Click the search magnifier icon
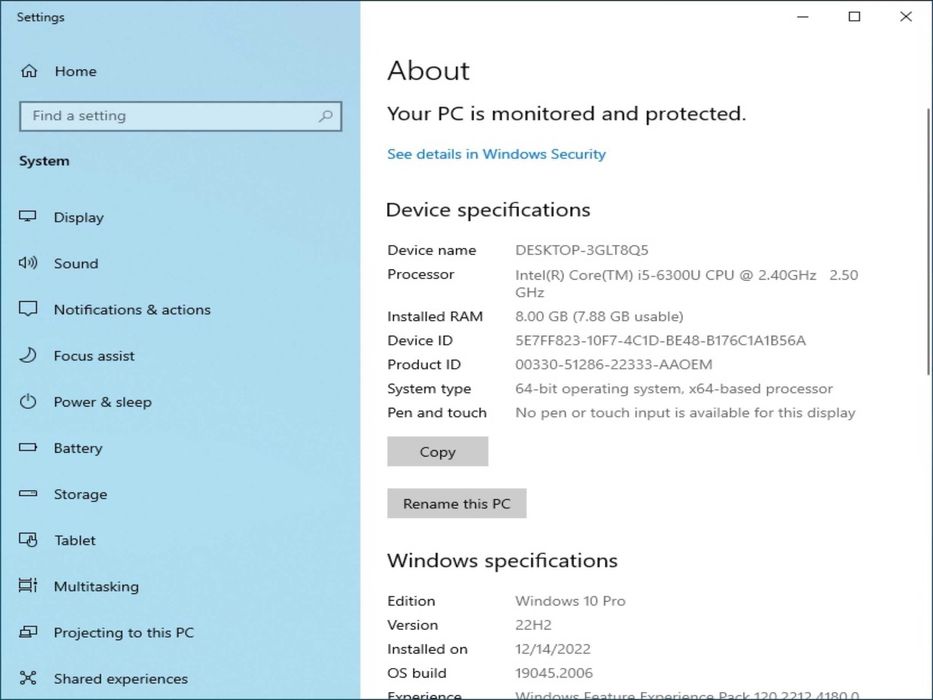This screenshot has width=933, height=700. pyautogui.click(x=325, y=116)
